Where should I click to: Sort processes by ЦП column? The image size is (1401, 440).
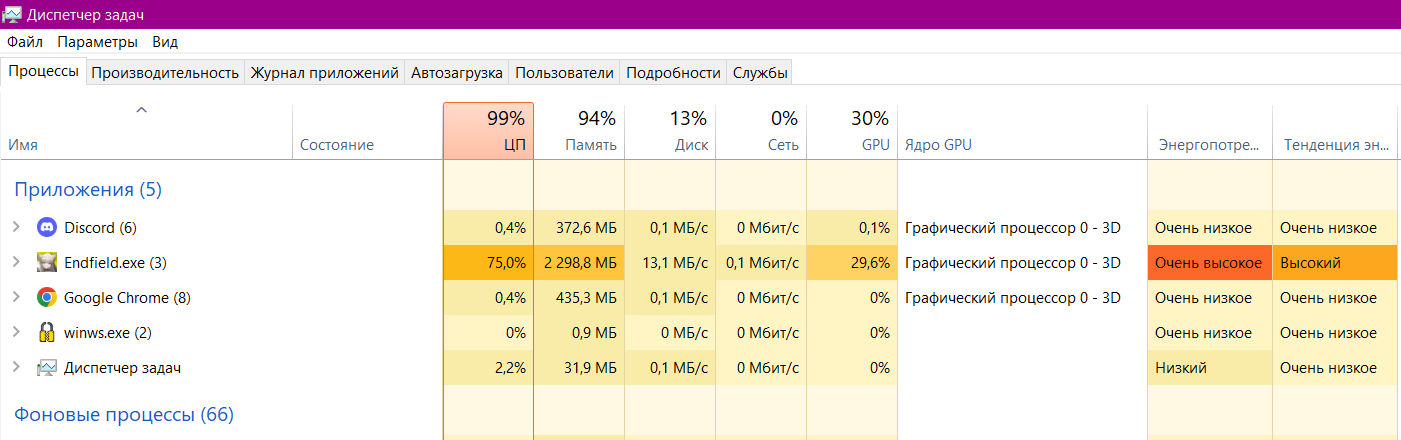(488, 131)
